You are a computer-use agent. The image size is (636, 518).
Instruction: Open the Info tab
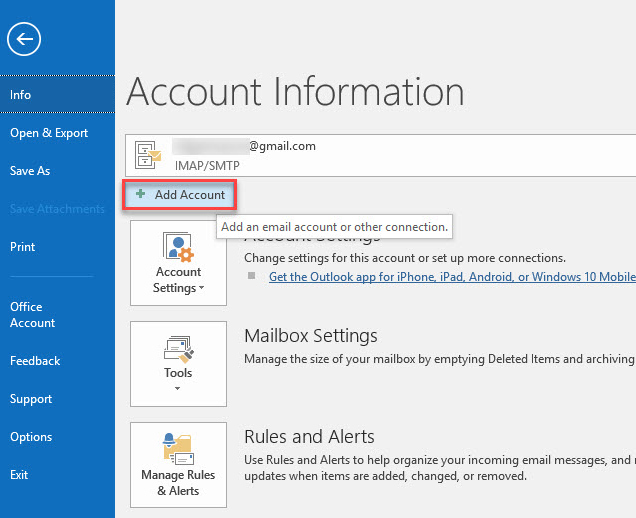(57, 95)
